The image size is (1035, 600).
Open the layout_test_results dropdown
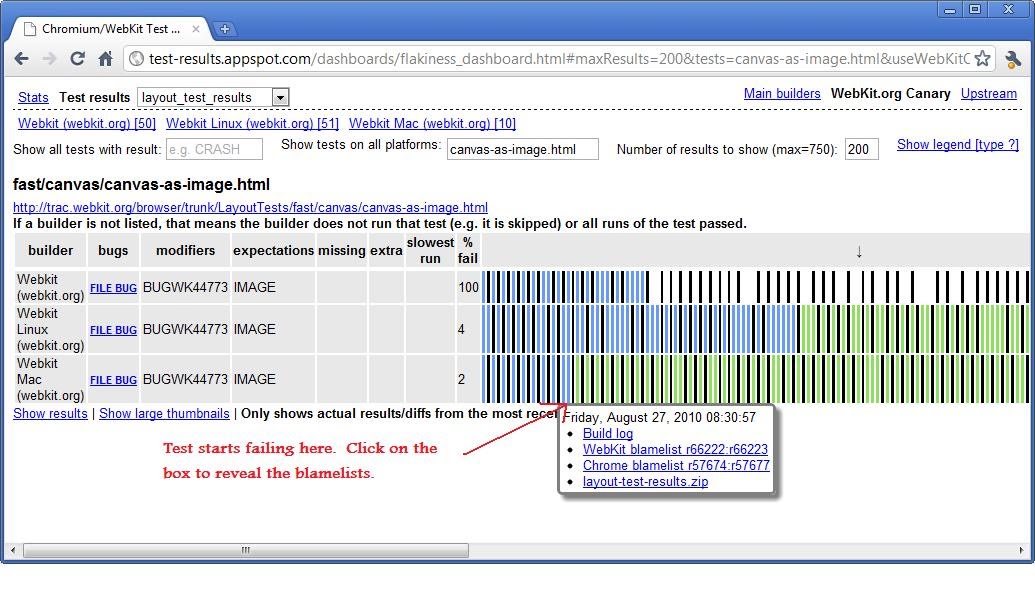click(x=280, y=97)
